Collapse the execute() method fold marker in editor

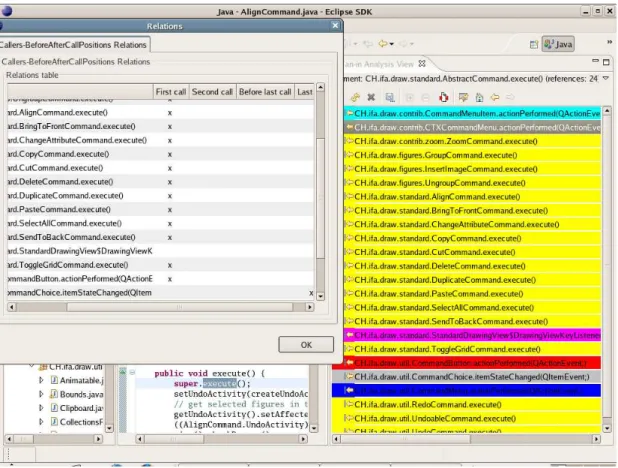click(132, 372)
